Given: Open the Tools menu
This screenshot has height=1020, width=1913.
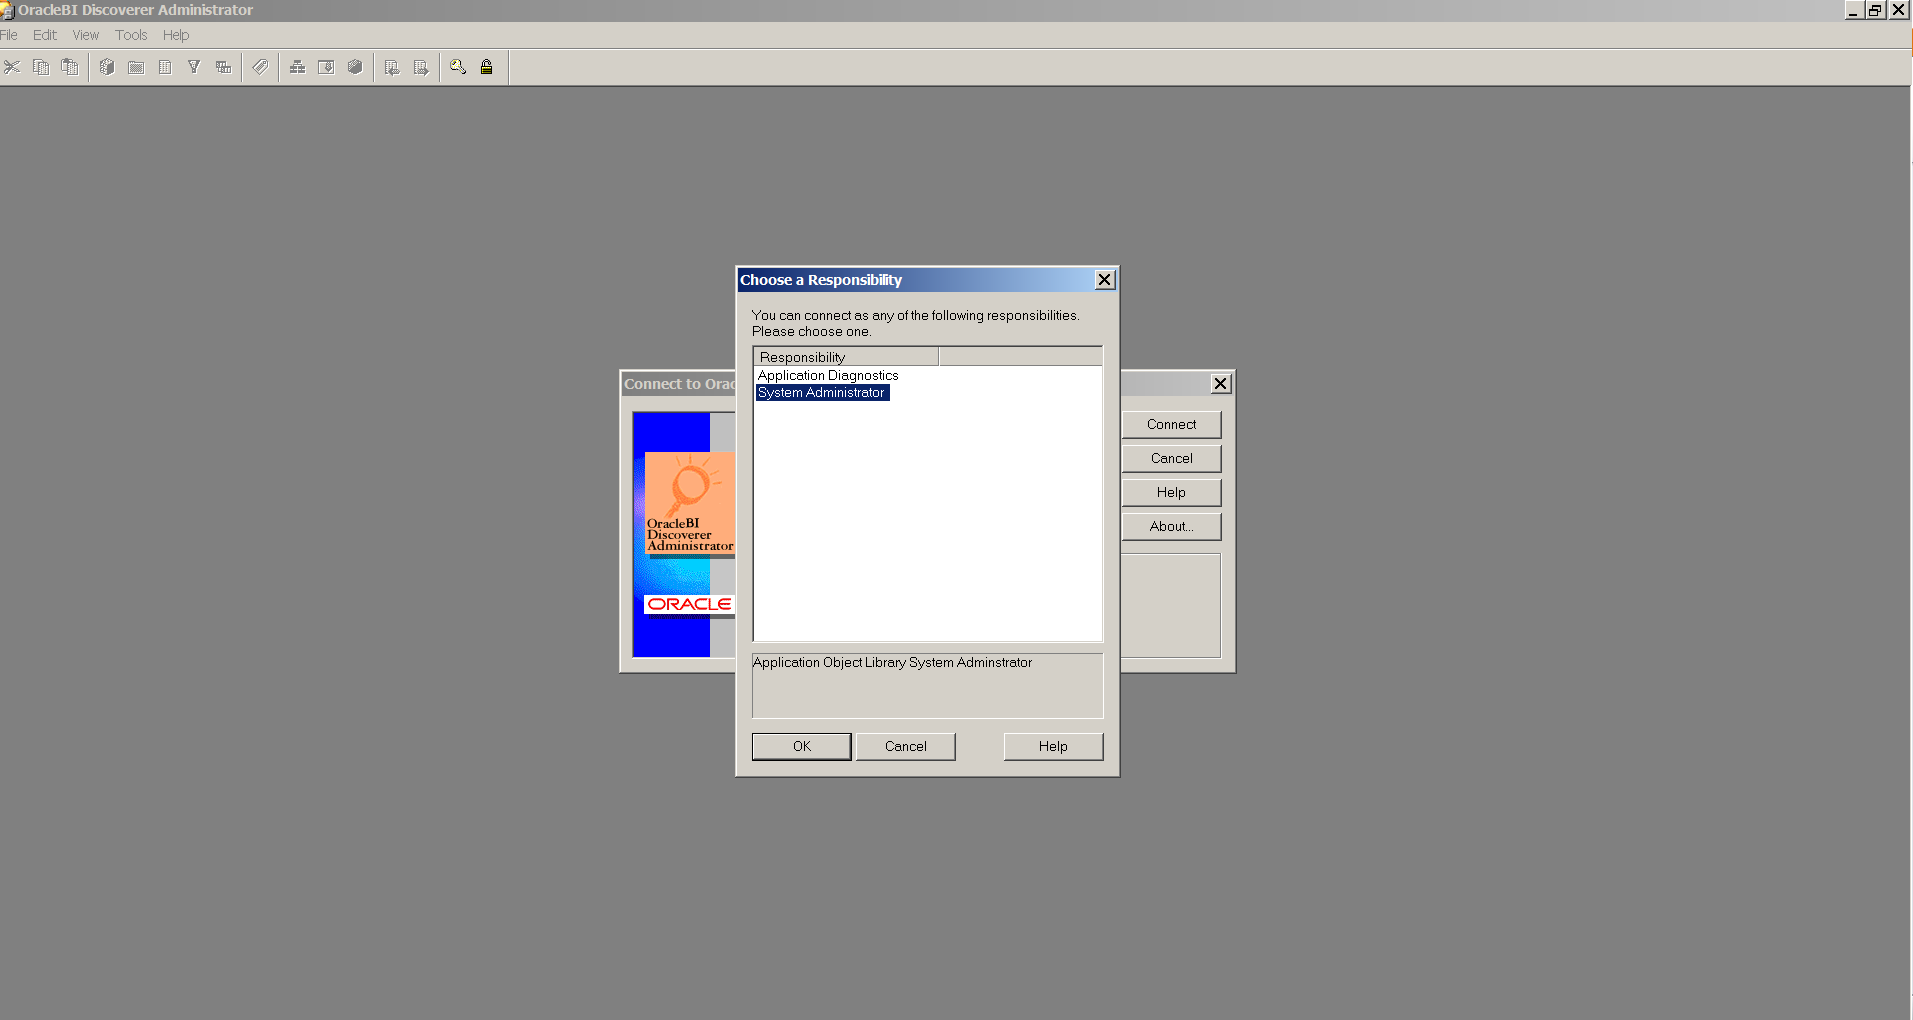Looking at the screenshot, I should click(x=131, y=35).
